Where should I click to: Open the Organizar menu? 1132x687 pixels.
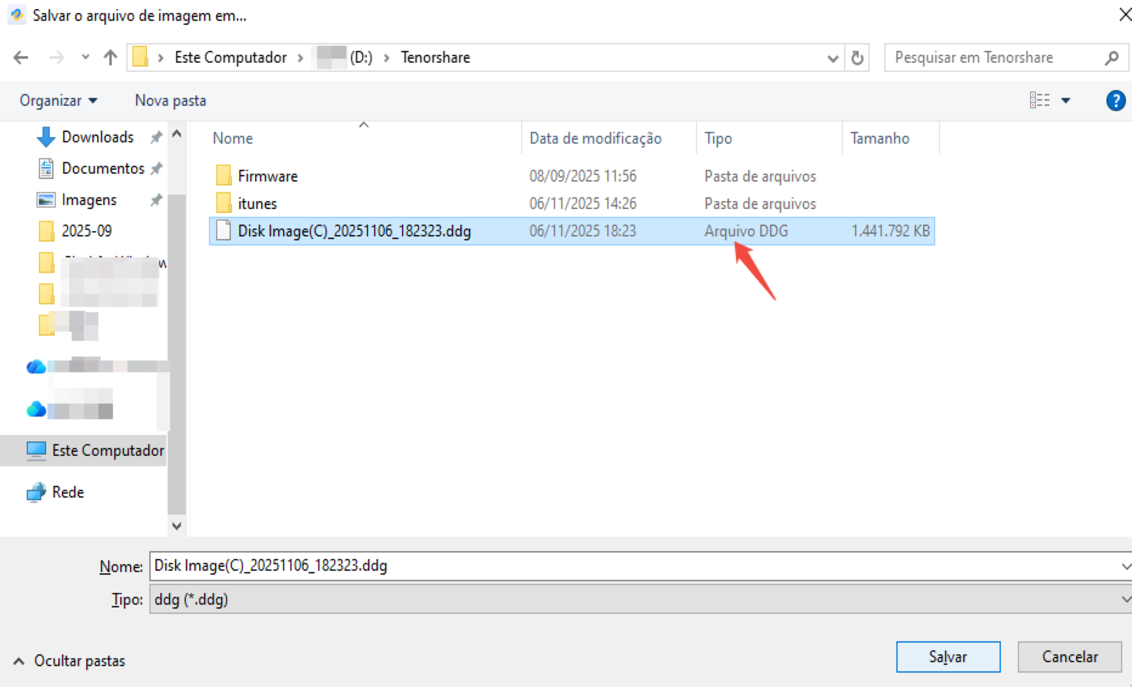tap(58, 100)
